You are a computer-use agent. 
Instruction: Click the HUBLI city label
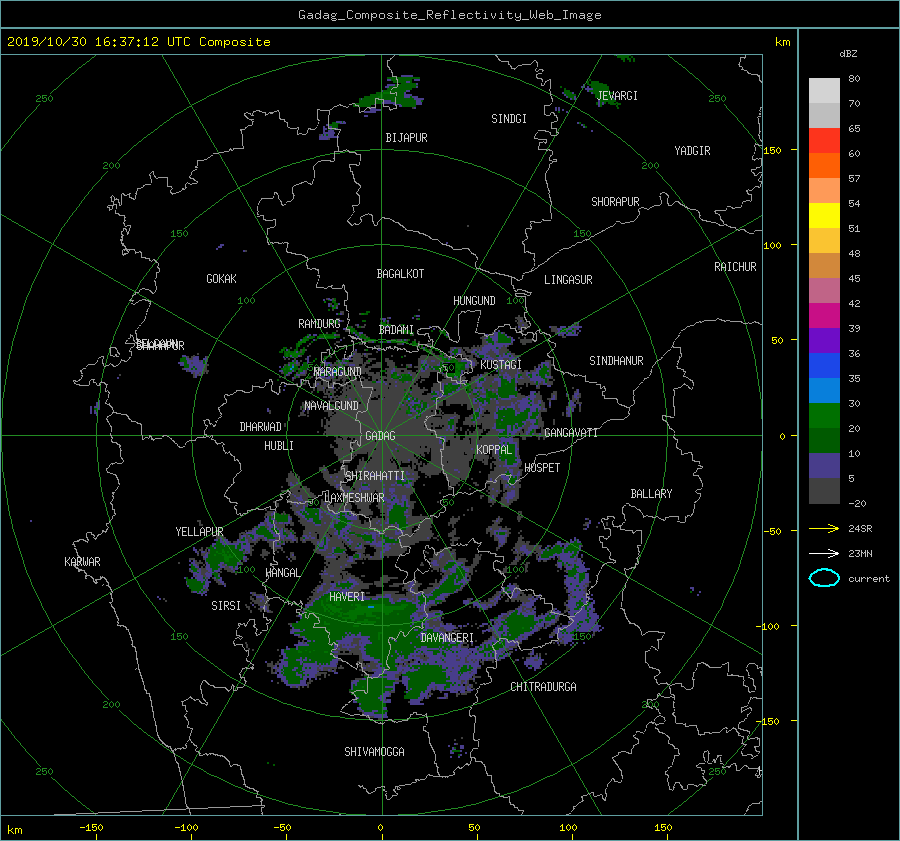coord(279,446)
